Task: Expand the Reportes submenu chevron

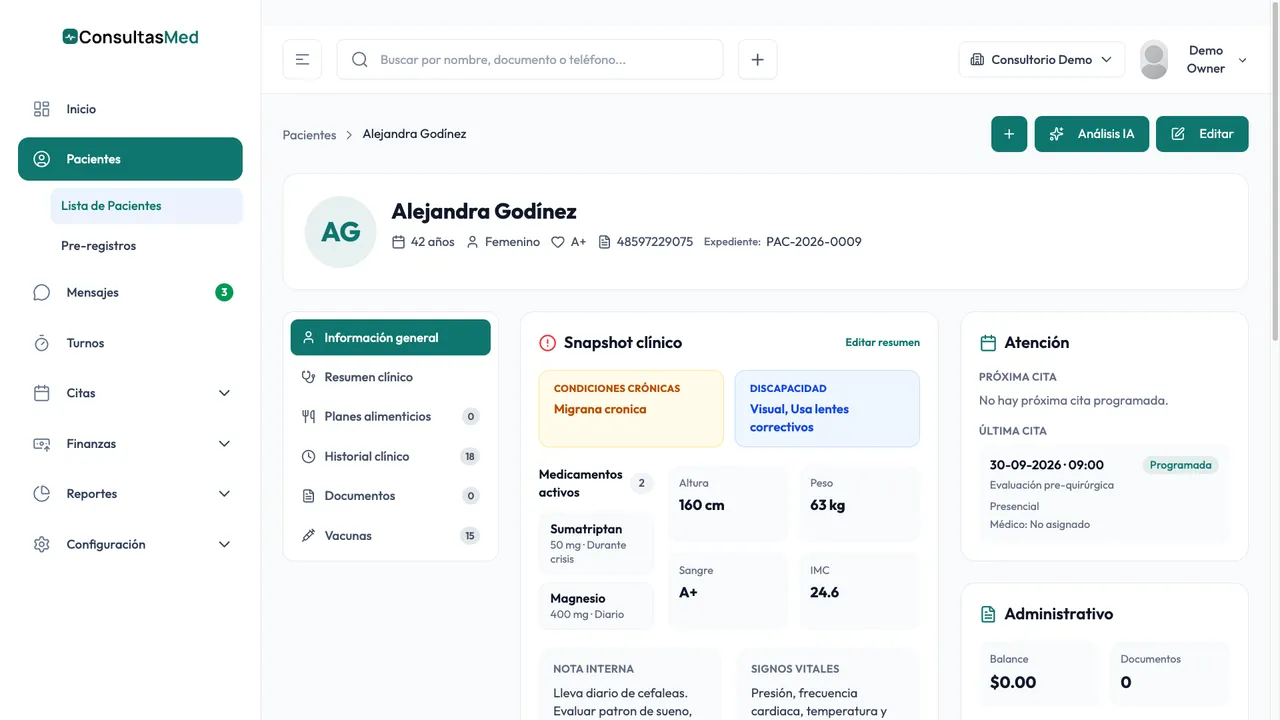Action: click(x=224, y=494)
